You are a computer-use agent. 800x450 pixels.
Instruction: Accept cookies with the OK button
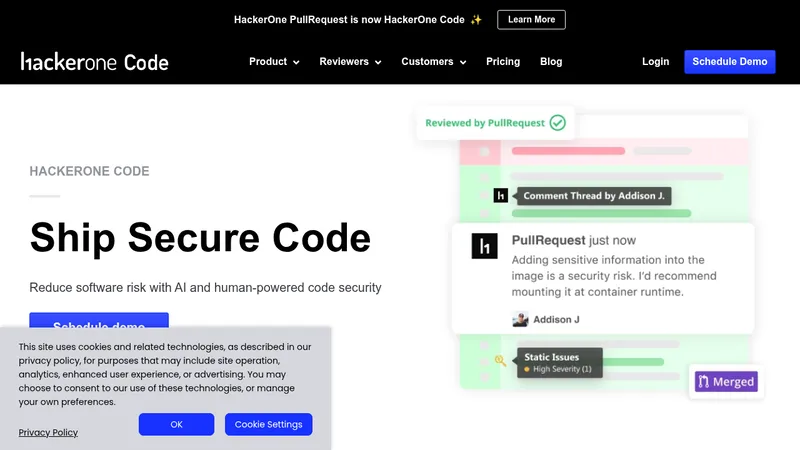click(x=177, y=424)
